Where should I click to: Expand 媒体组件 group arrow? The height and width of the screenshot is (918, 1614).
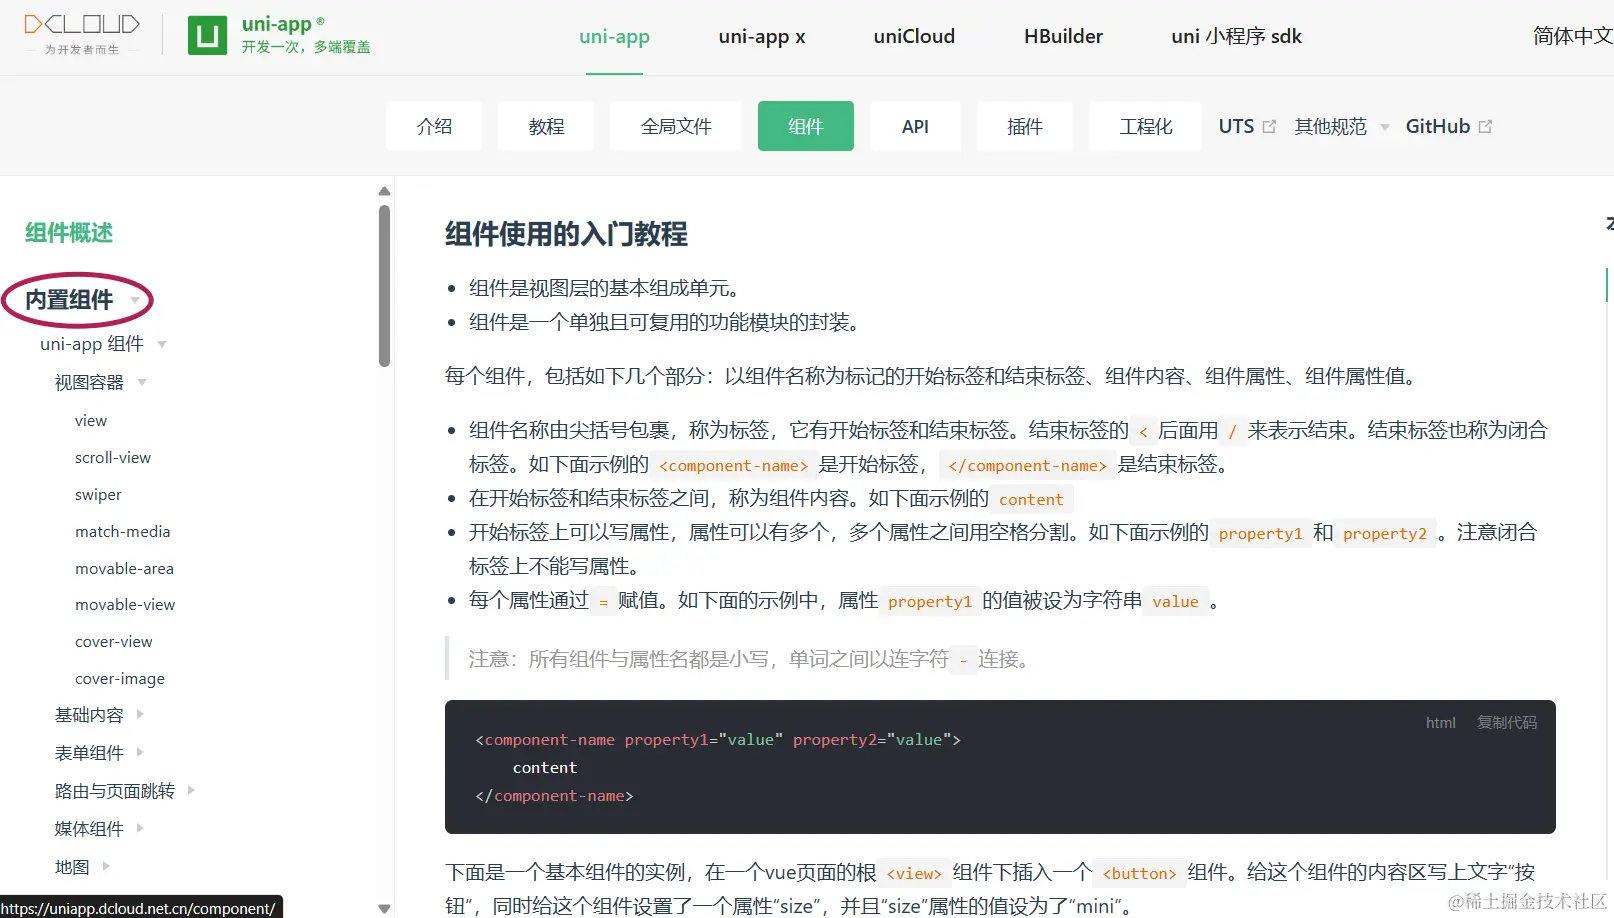140,828
